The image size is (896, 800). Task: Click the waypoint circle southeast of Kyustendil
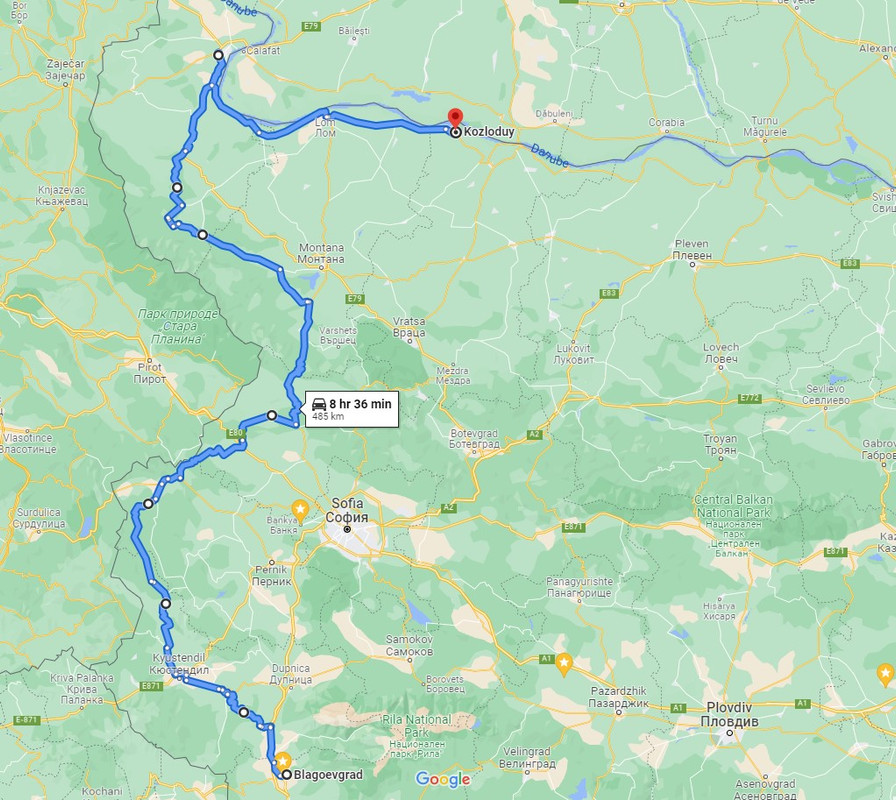[x=243, y=712]
